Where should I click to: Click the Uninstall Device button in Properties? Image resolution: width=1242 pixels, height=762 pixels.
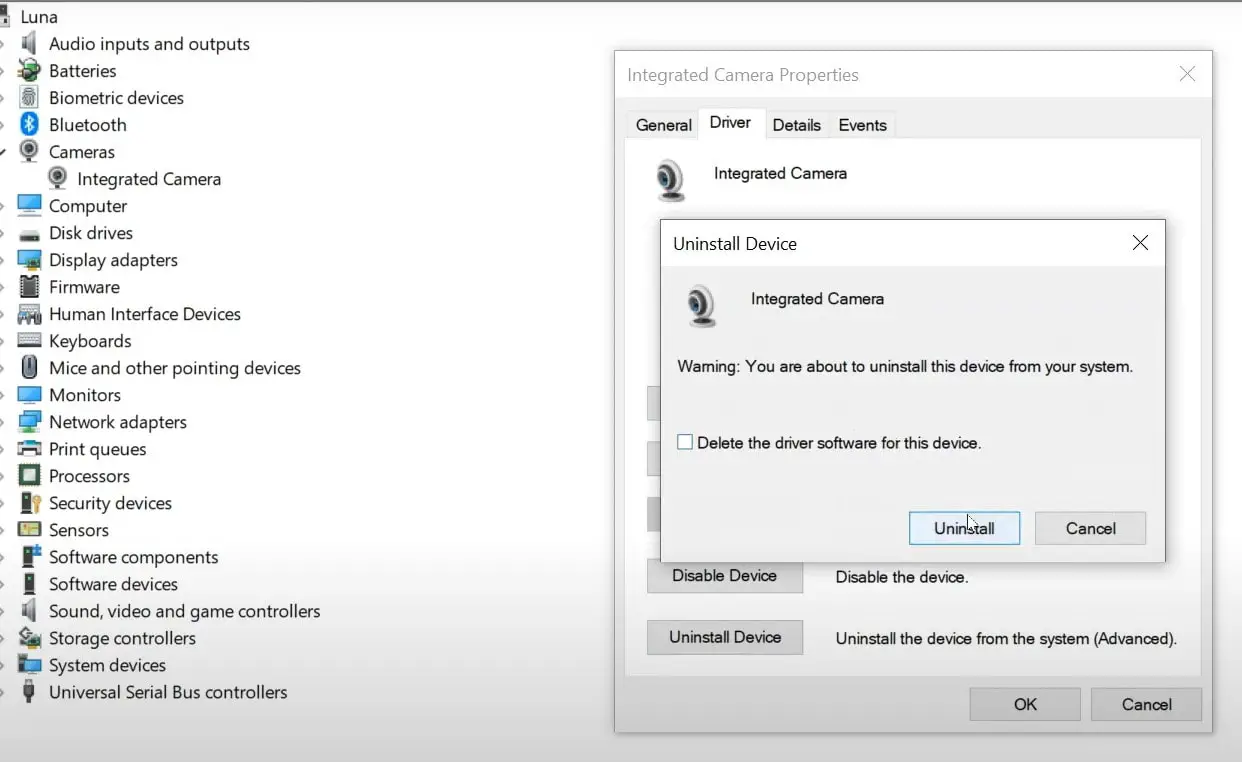pyautogui.click(x=725, y=637)
